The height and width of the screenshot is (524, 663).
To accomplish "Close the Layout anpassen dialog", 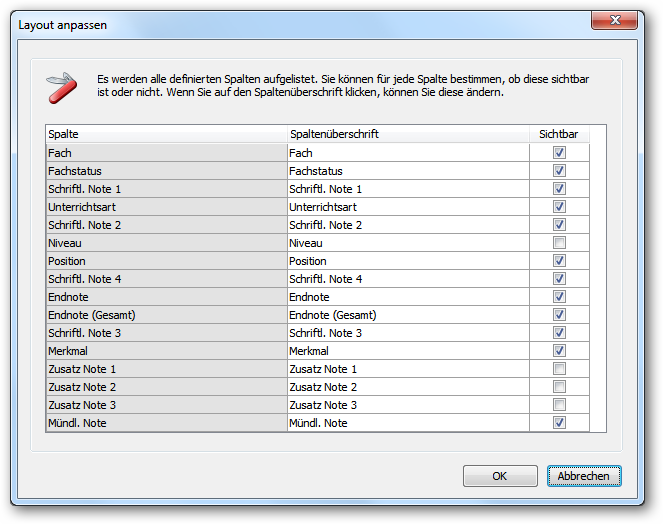I will click(x=614, y=20).
